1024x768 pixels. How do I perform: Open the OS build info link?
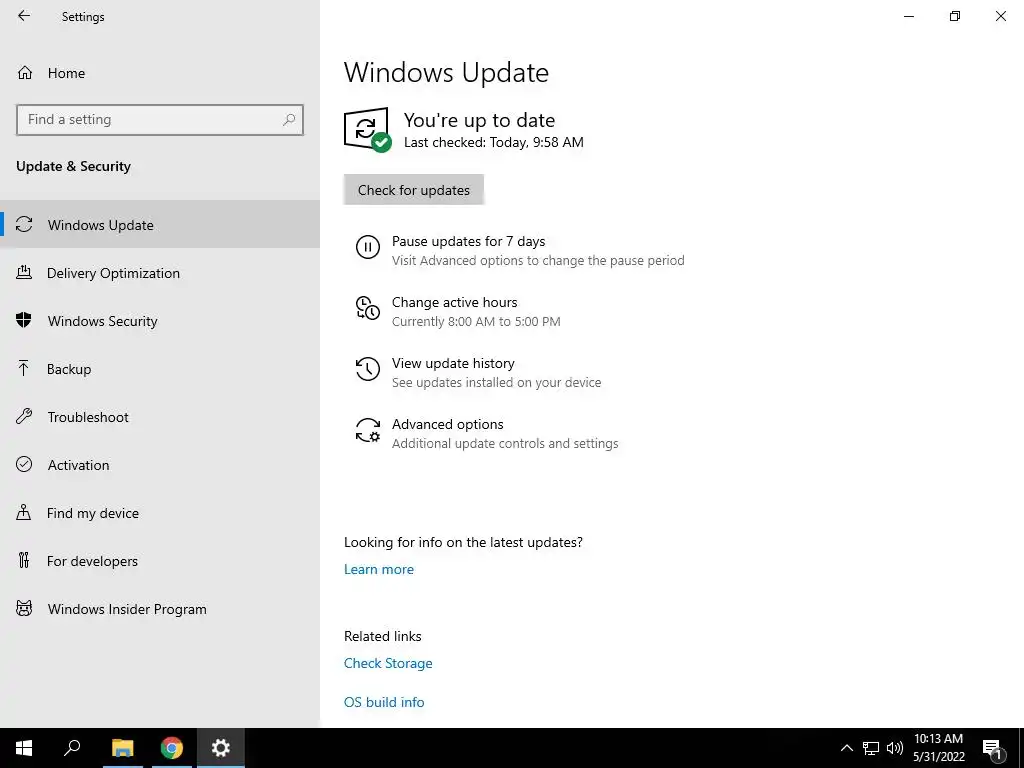point(384,702)
